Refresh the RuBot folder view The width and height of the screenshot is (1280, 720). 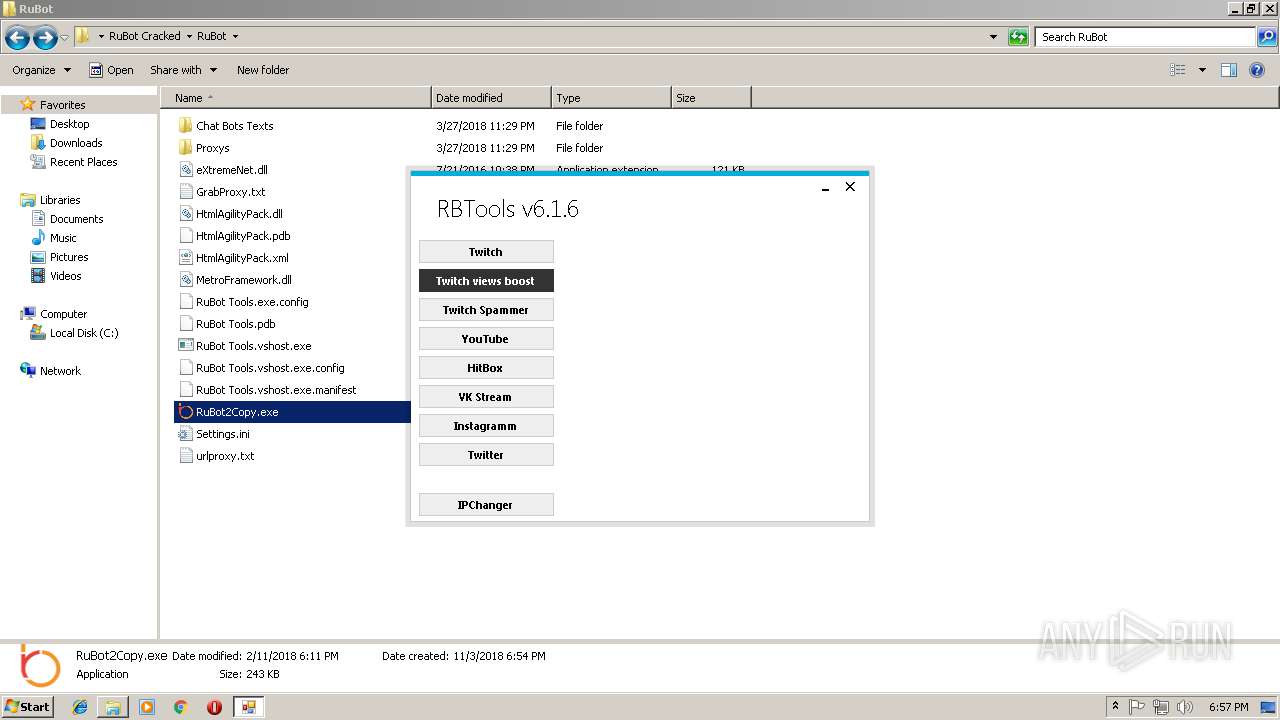click(1018, 37)
